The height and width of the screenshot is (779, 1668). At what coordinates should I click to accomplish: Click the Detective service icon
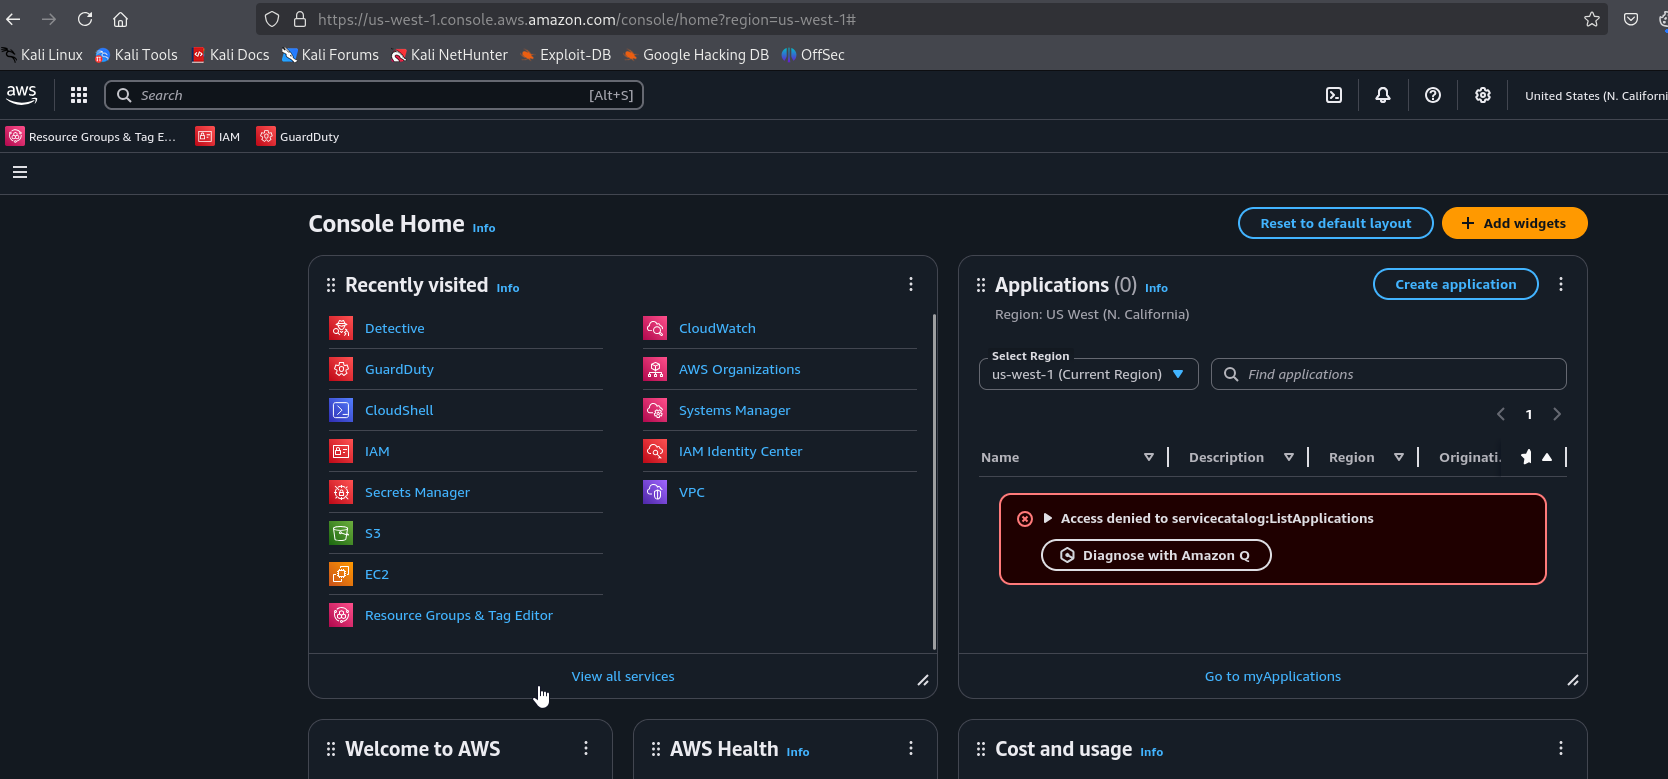(341, 328)
